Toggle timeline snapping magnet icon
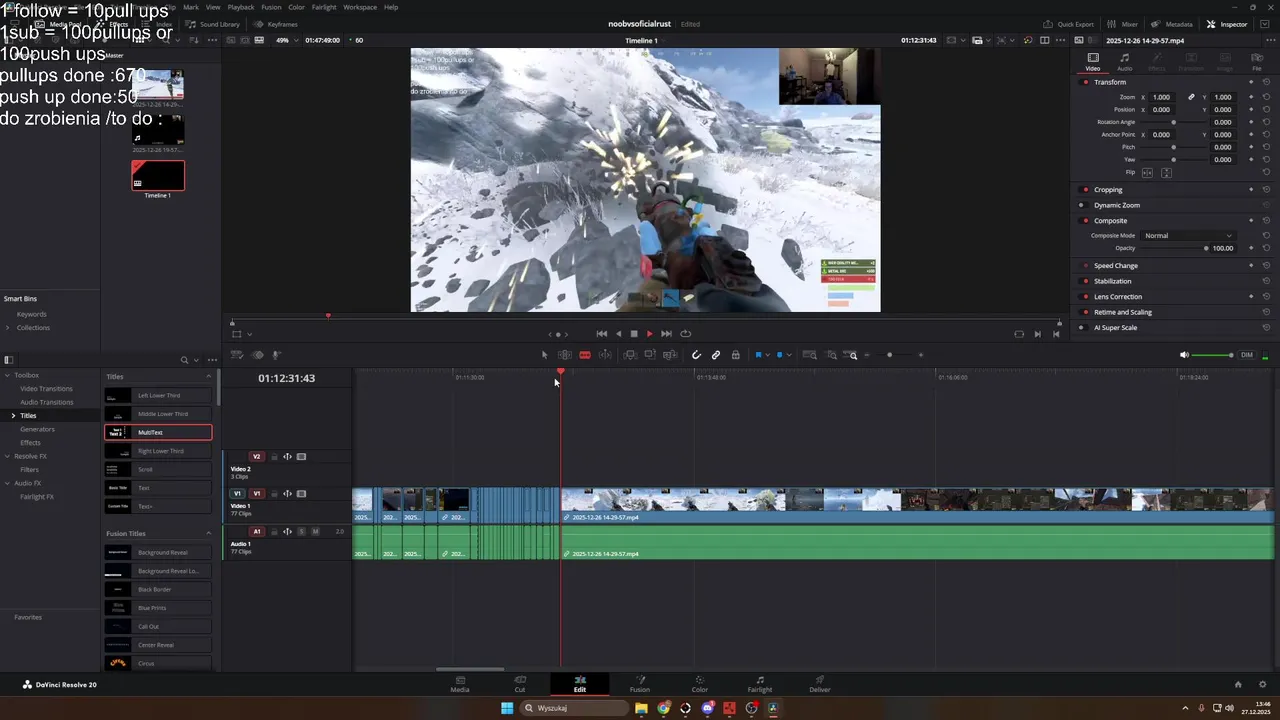Screen dimensions: 1280x720 (x=697, y=355)
